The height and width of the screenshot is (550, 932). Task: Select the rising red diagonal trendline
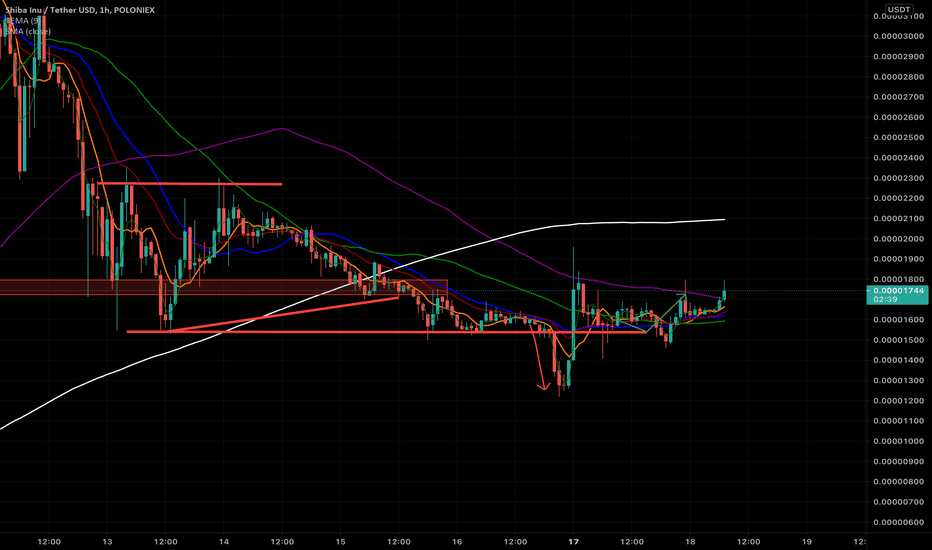tap(284, 315)
